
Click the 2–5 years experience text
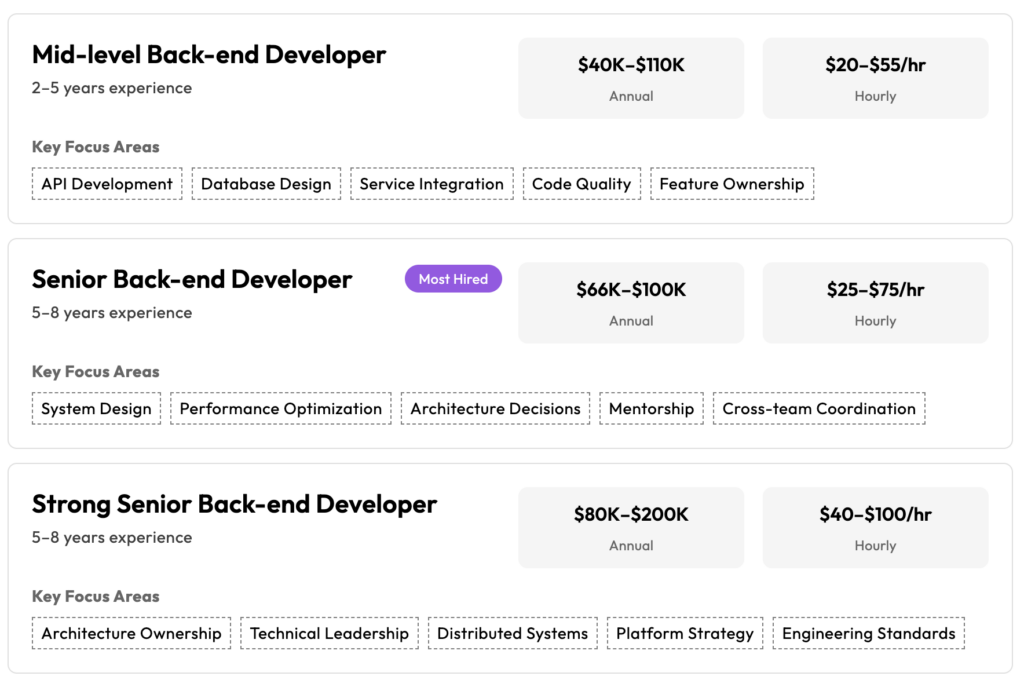pos(112,88)
